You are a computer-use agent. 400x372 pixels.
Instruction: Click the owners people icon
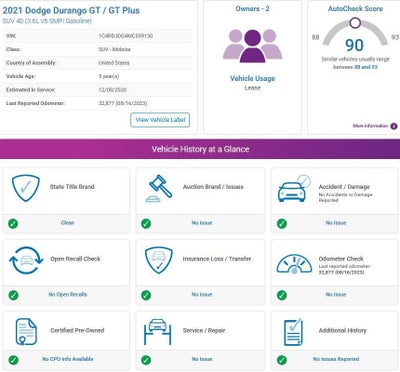(252, 46)
